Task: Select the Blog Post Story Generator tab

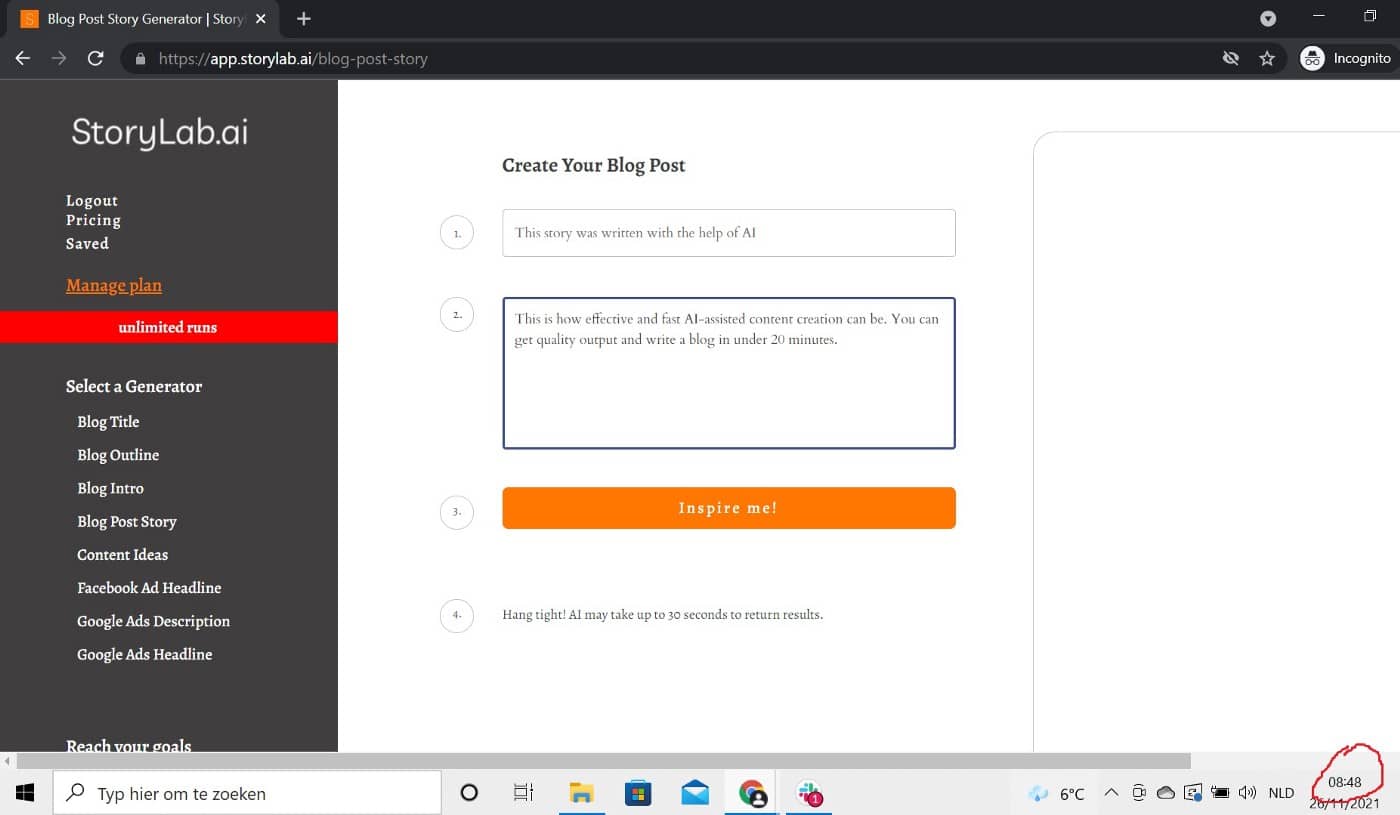Action: click(143, 19)
